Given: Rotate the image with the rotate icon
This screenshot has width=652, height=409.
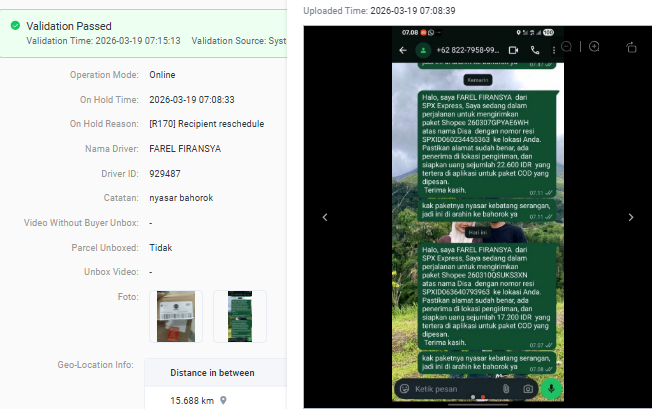Looking at the screenshot, I should 631,47.
